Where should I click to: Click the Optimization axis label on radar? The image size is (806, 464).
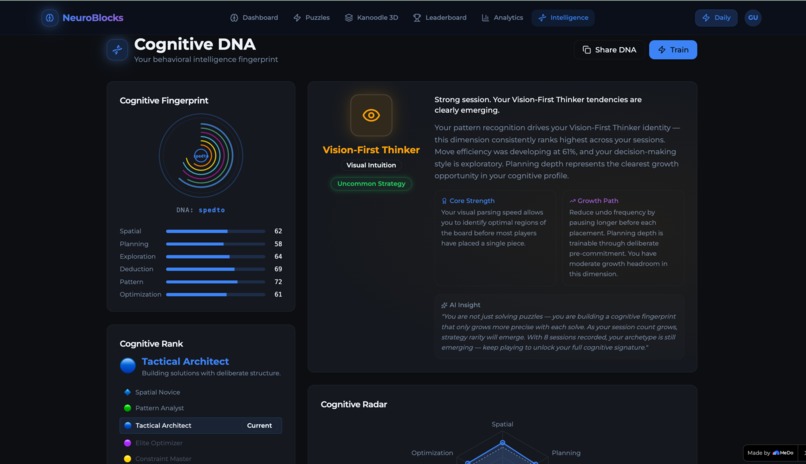(x=432, y=453)
